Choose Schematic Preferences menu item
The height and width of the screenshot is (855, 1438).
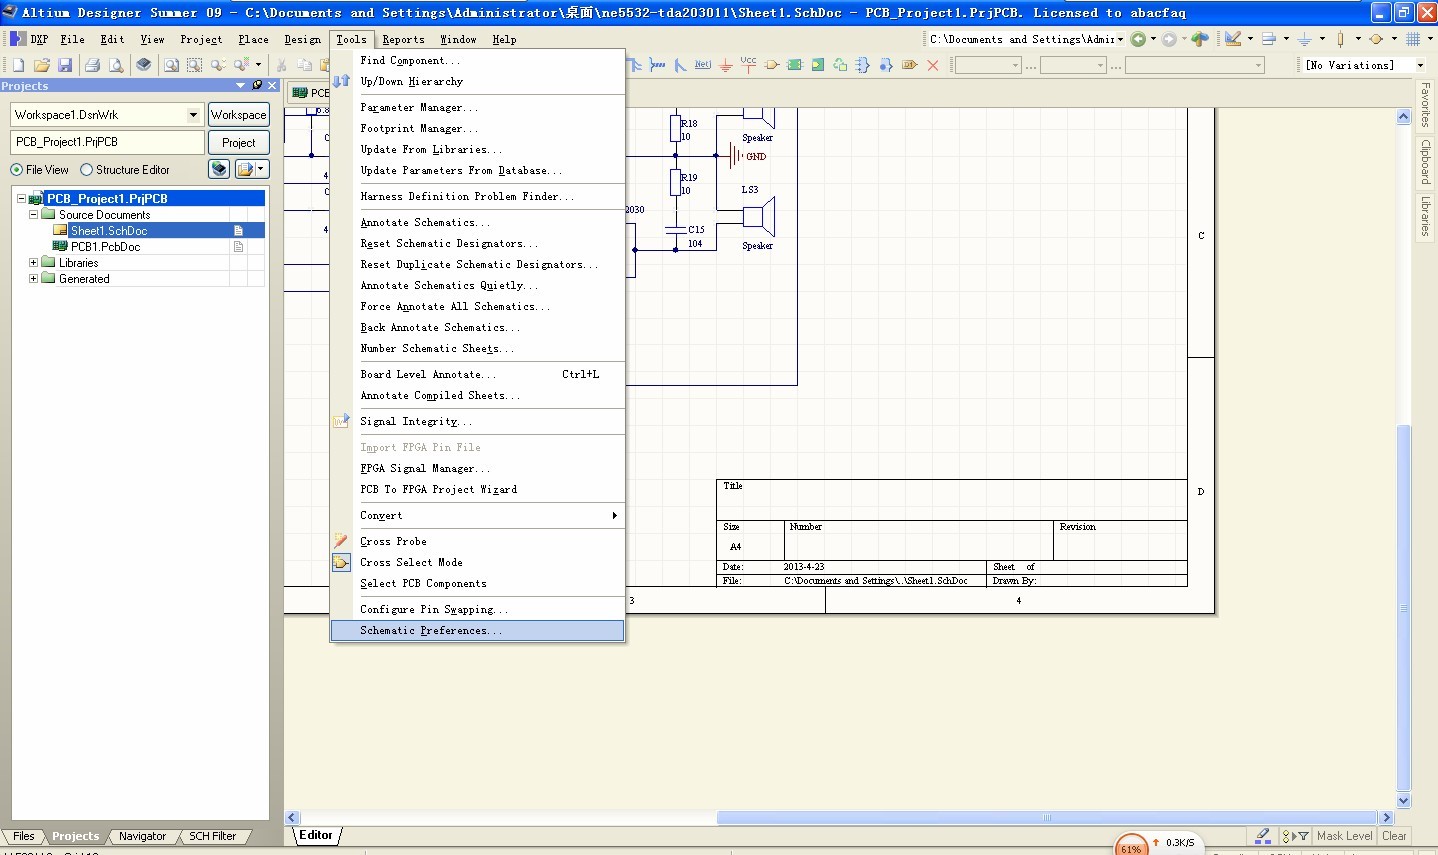(477, 631)
